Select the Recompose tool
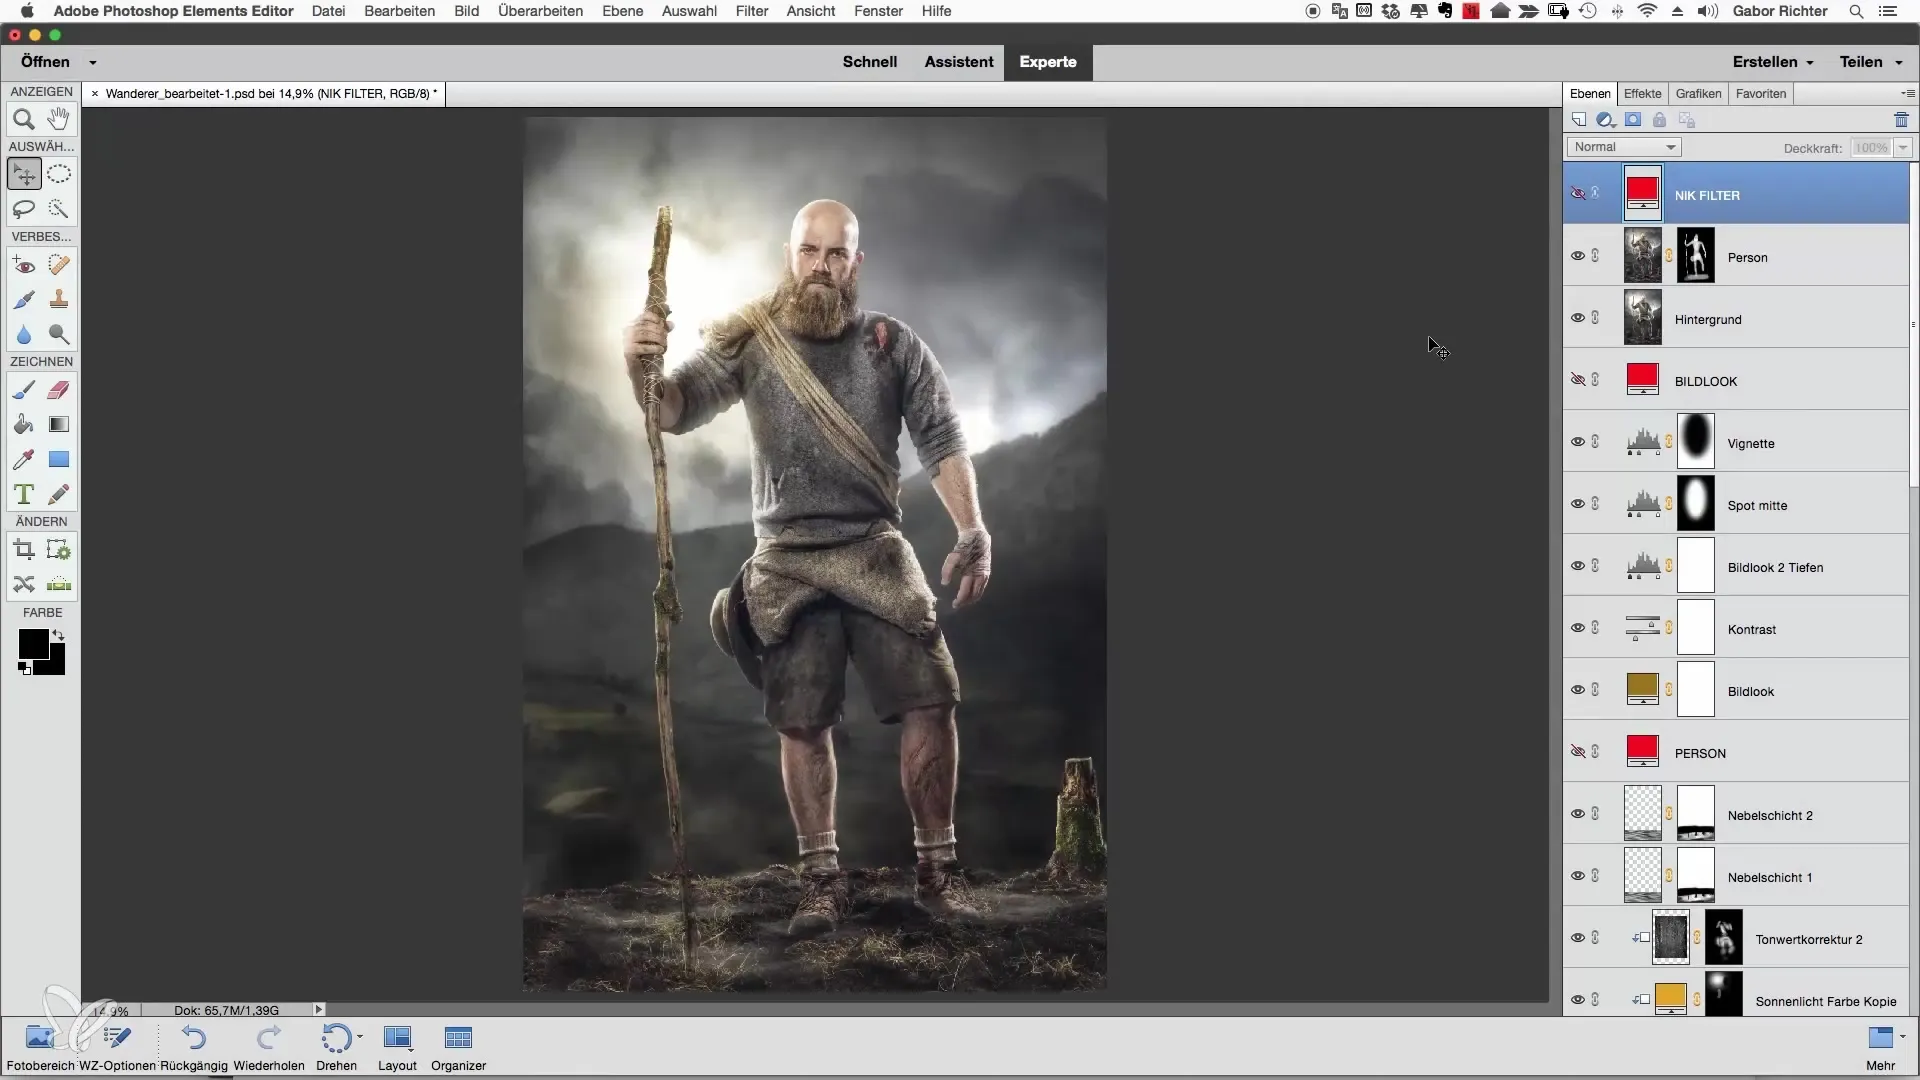 pos(59,550)
